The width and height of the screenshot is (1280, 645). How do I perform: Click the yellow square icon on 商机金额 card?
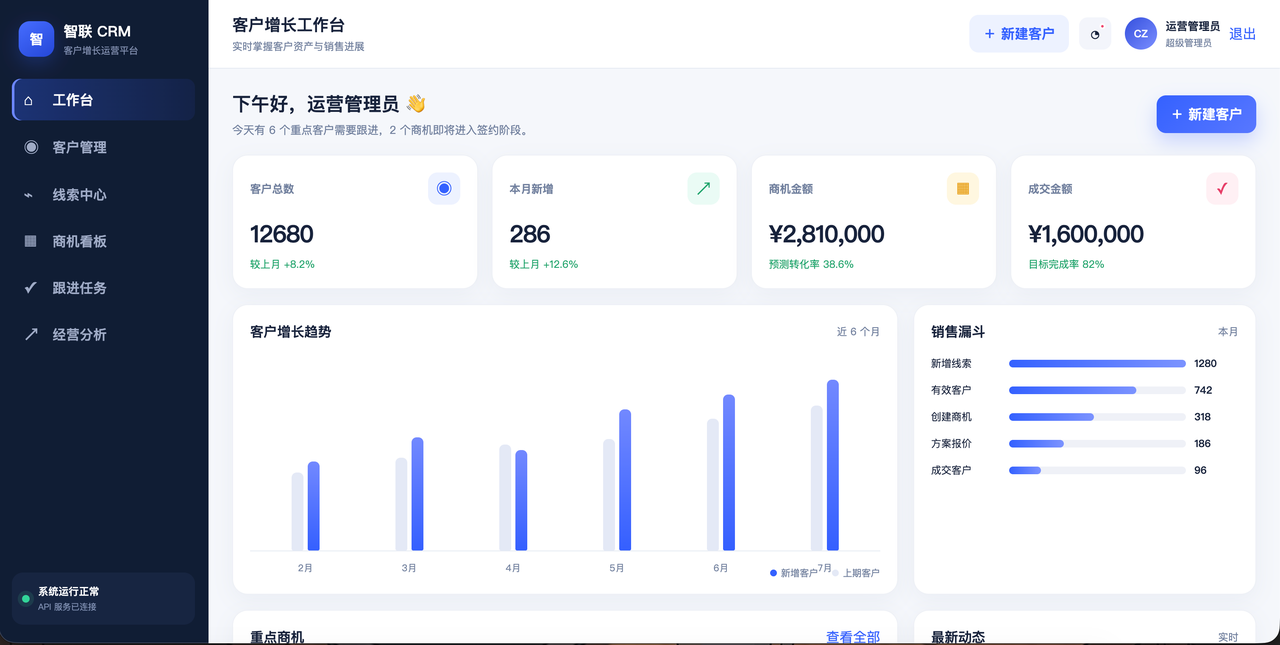click(963, 188)
